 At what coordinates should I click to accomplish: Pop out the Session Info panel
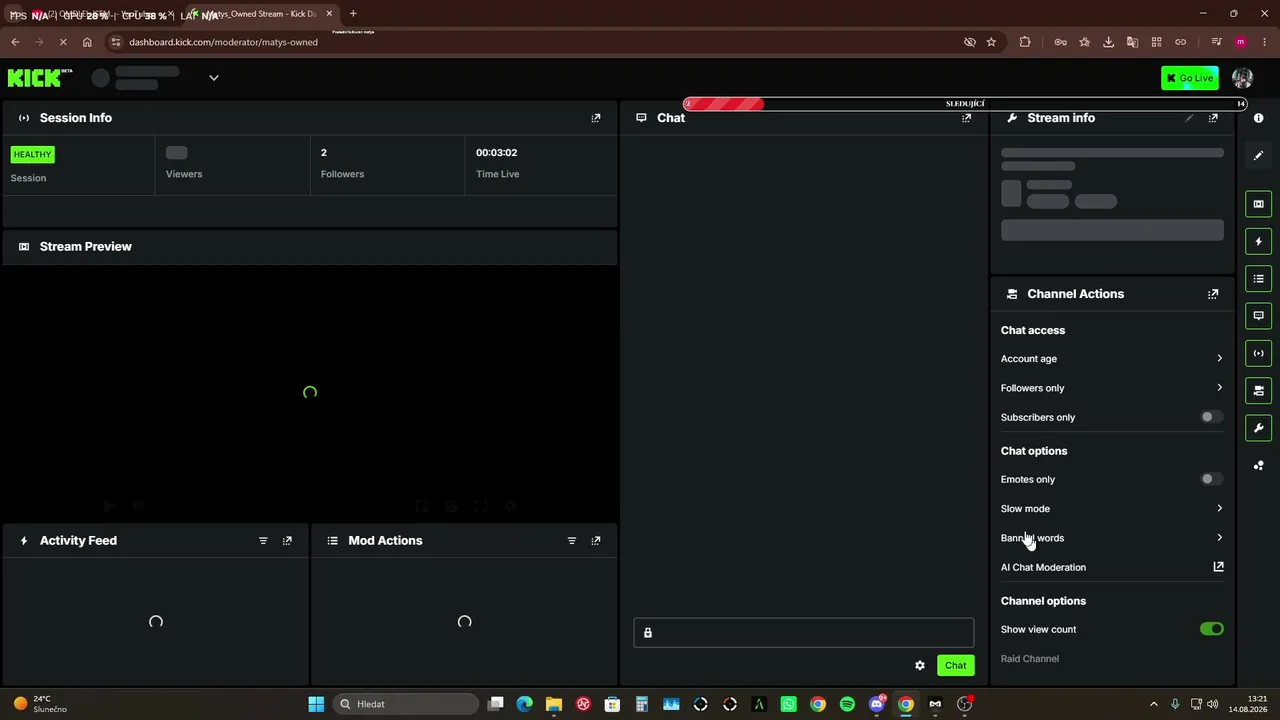pyautogui.click(x=596, y=118)
